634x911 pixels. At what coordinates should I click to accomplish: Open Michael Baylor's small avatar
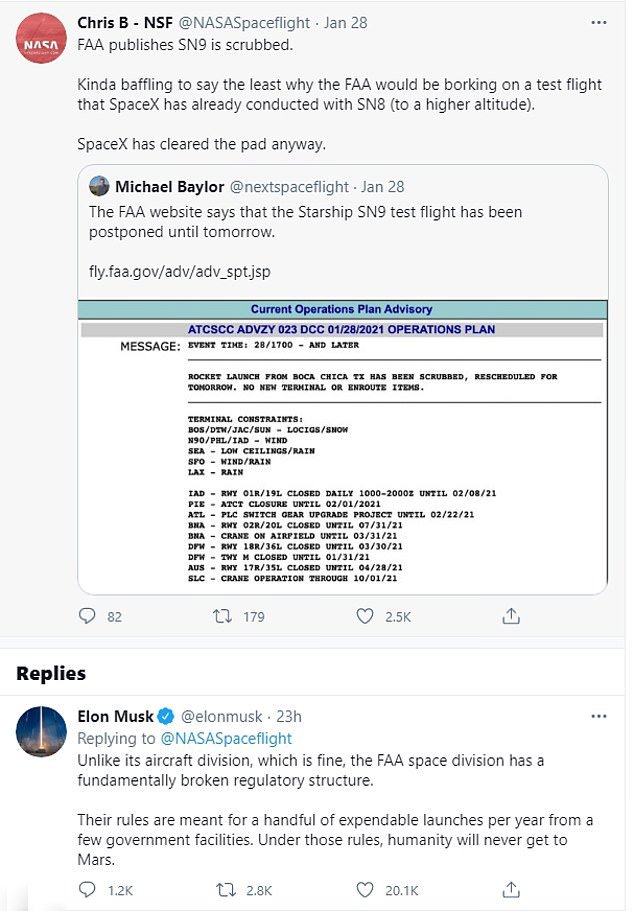pyautogui.click(x=99, y=186)
